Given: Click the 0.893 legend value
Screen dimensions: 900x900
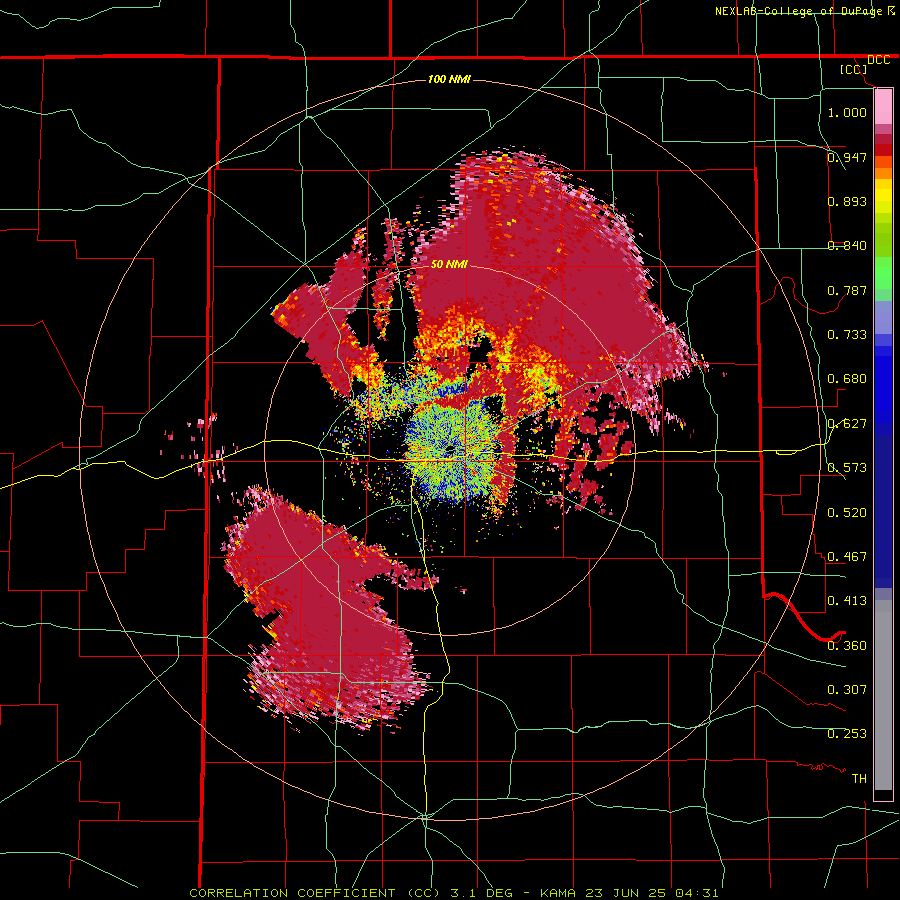Looking at the screenshot, I should [847, 201].
